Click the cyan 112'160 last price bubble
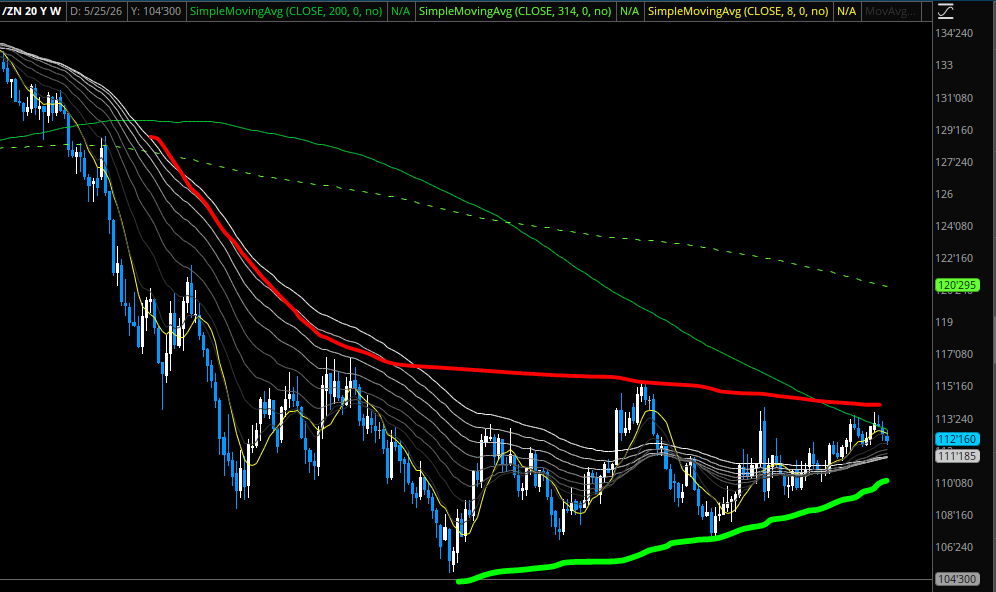This screenshot has height=592, width=996. coord(957,439)
